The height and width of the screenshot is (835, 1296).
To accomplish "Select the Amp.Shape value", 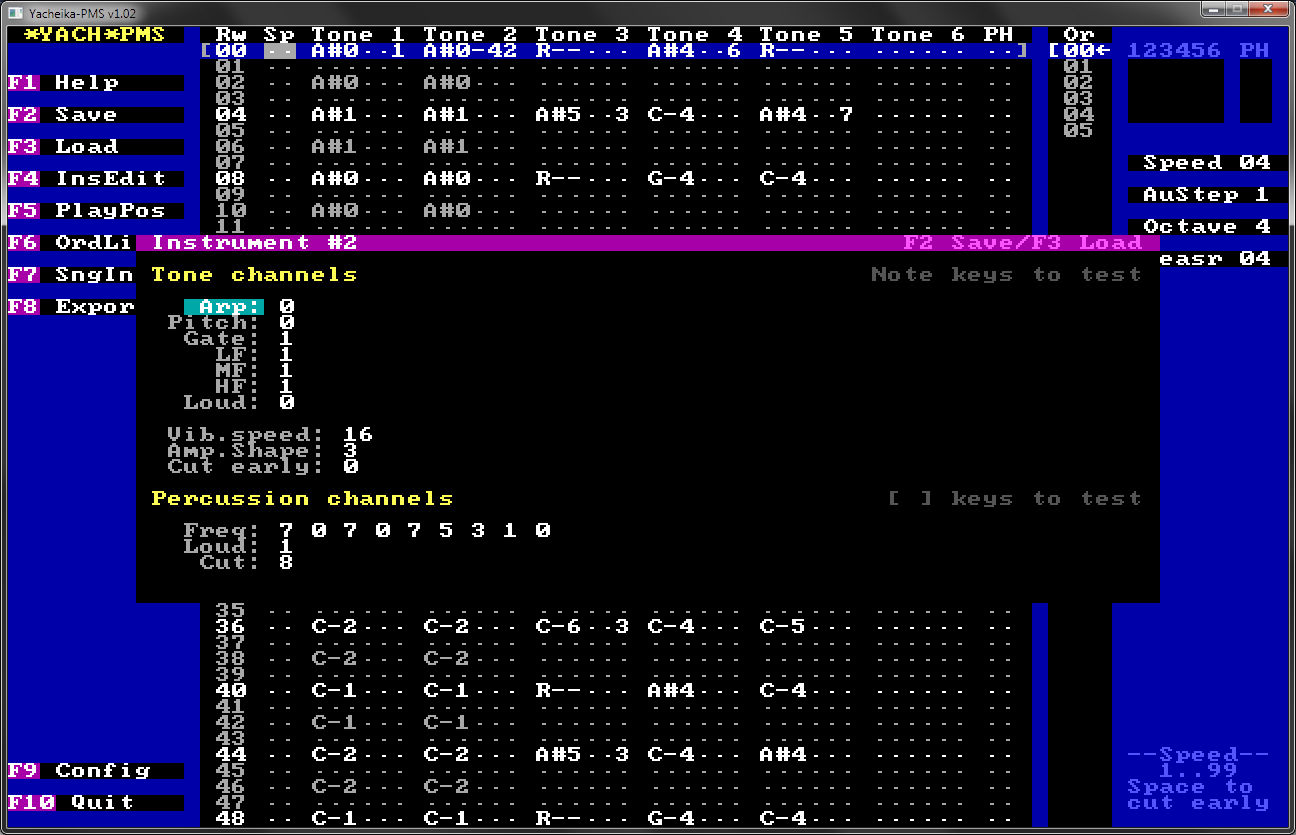I will pos(350,451).
